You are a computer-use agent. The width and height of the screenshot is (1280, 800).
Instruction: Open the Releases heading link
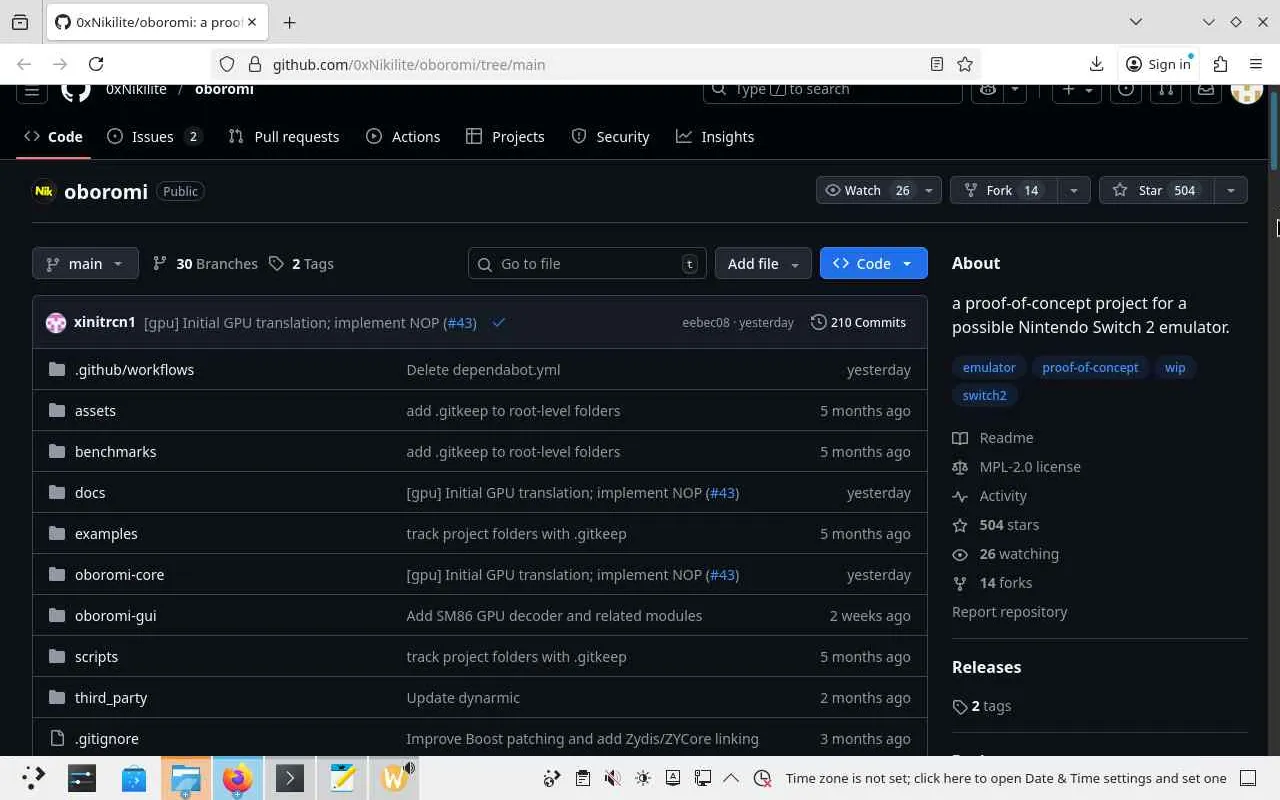[986, 667]
